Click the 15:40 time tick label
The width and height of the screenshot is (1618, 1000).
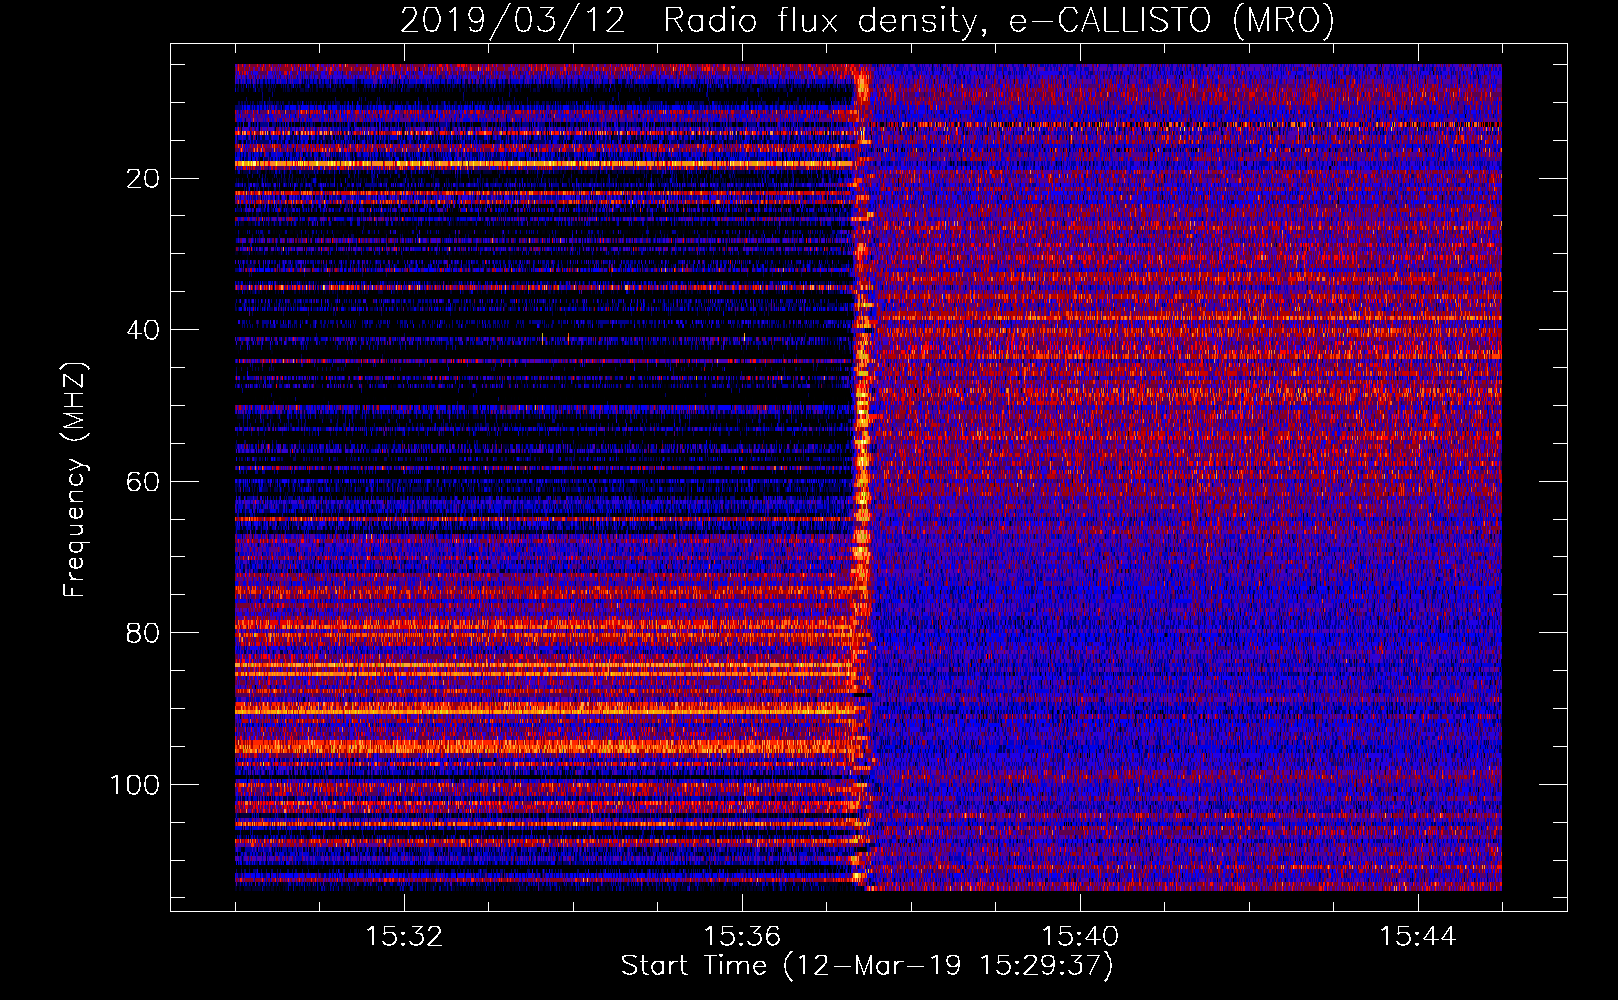(1080, 937)
